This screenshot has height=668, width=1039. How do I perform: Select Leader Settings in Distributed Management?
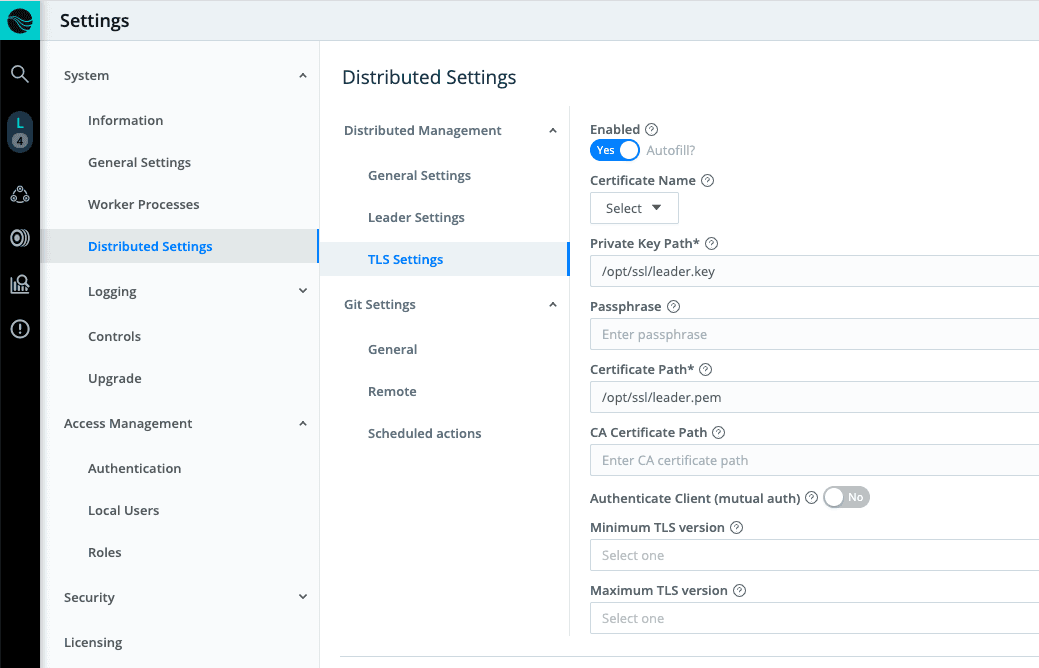click(416, 217)
